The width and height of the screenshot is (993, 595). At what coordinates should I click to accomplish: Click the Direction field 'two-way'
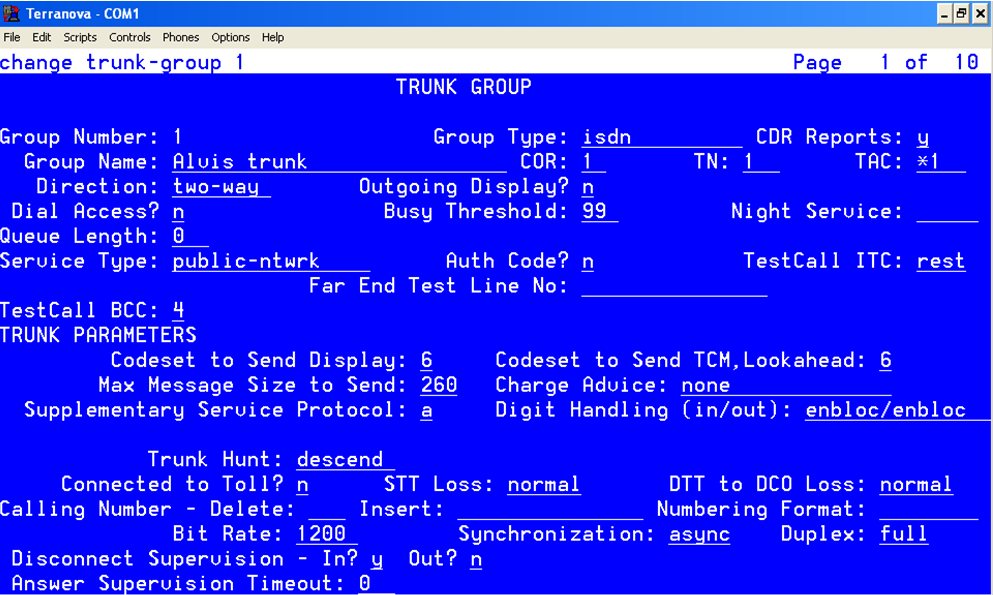pyautogui.click(x=216, y=187)
